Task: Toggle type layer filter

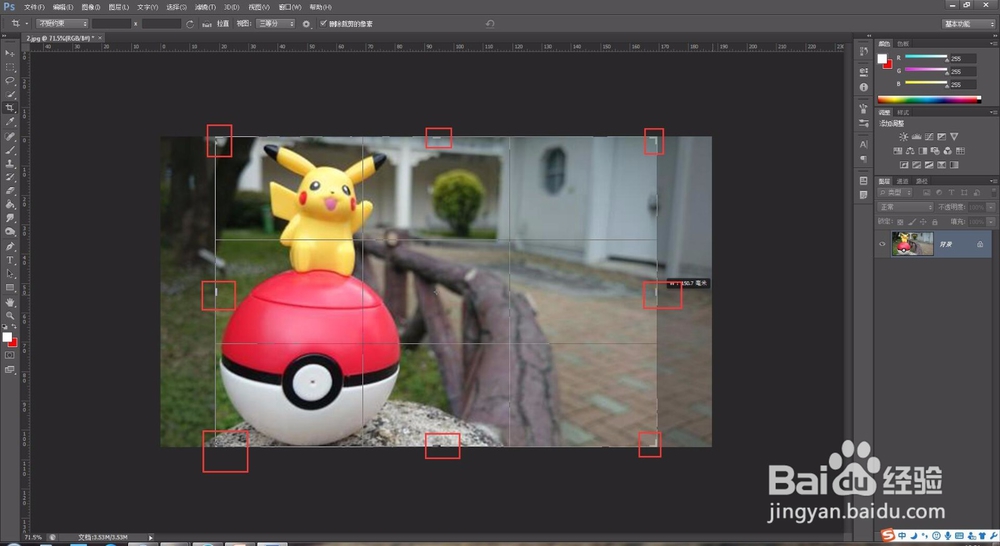Action: [x=952, y=192]
